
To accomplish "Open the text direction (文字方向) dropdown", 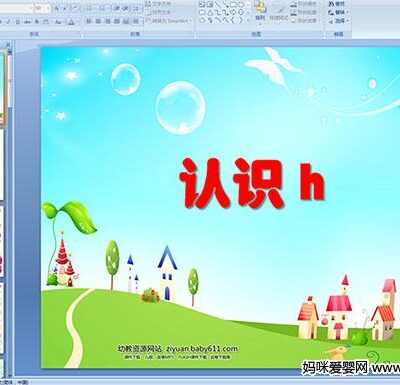I will click(x=161, y=4).
